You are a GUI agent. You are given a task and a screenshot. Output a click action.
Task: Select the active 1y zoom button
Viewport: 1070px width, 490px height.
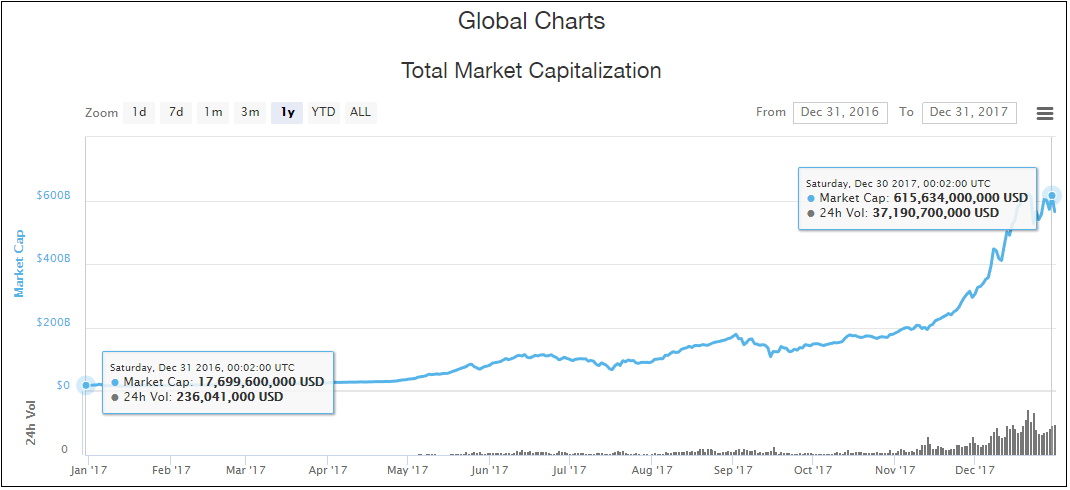pos(288,112)
